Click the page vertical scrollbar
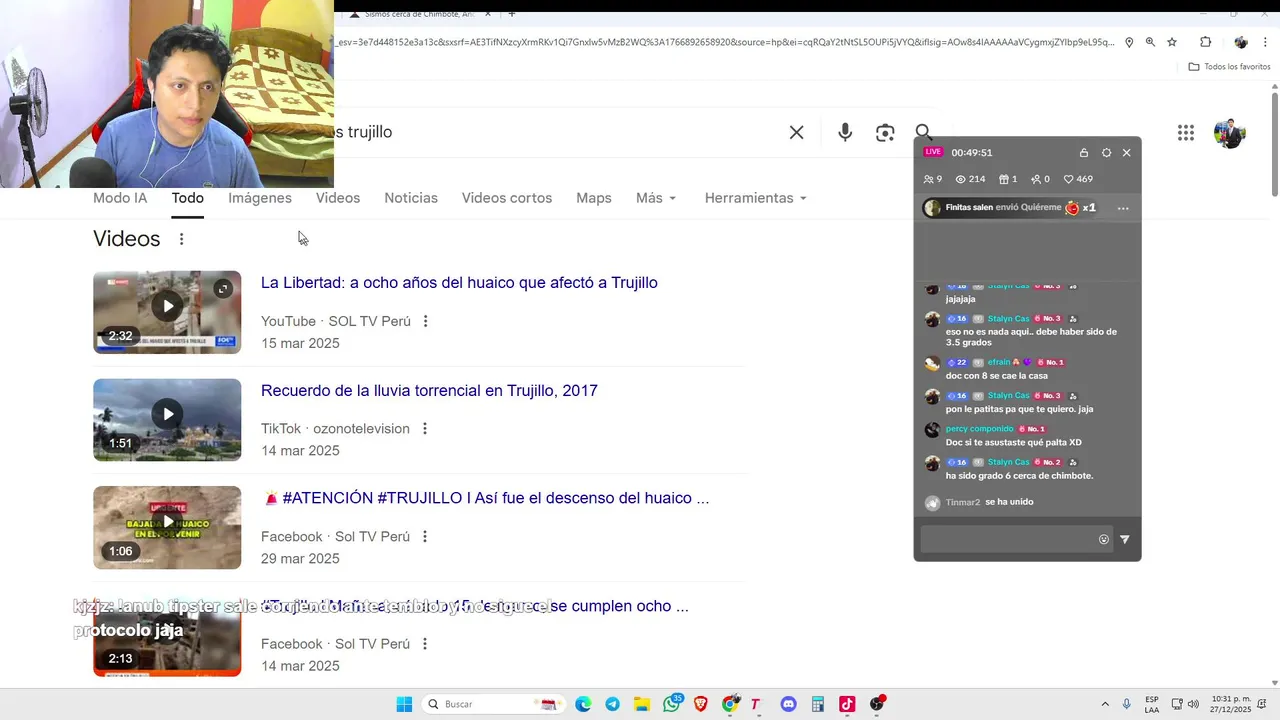 coord(1275,145)
